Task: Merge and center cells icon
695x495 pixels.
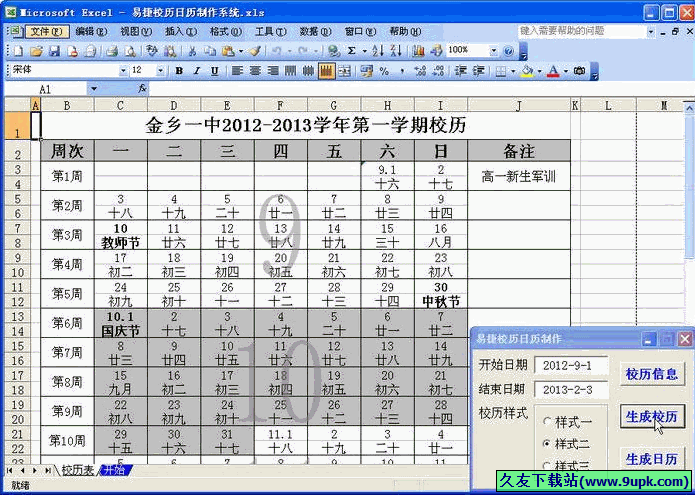Action: pyautogui.click(x=345, y=71)
